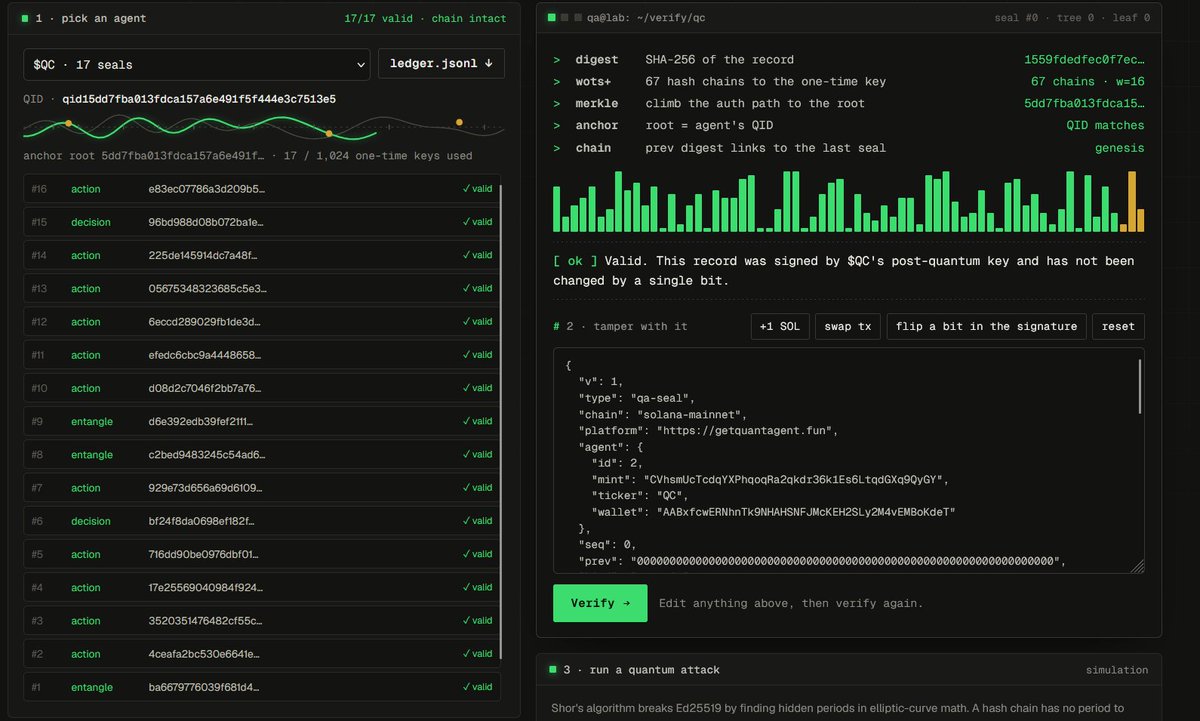Click the green Verify button

point(600,603)
